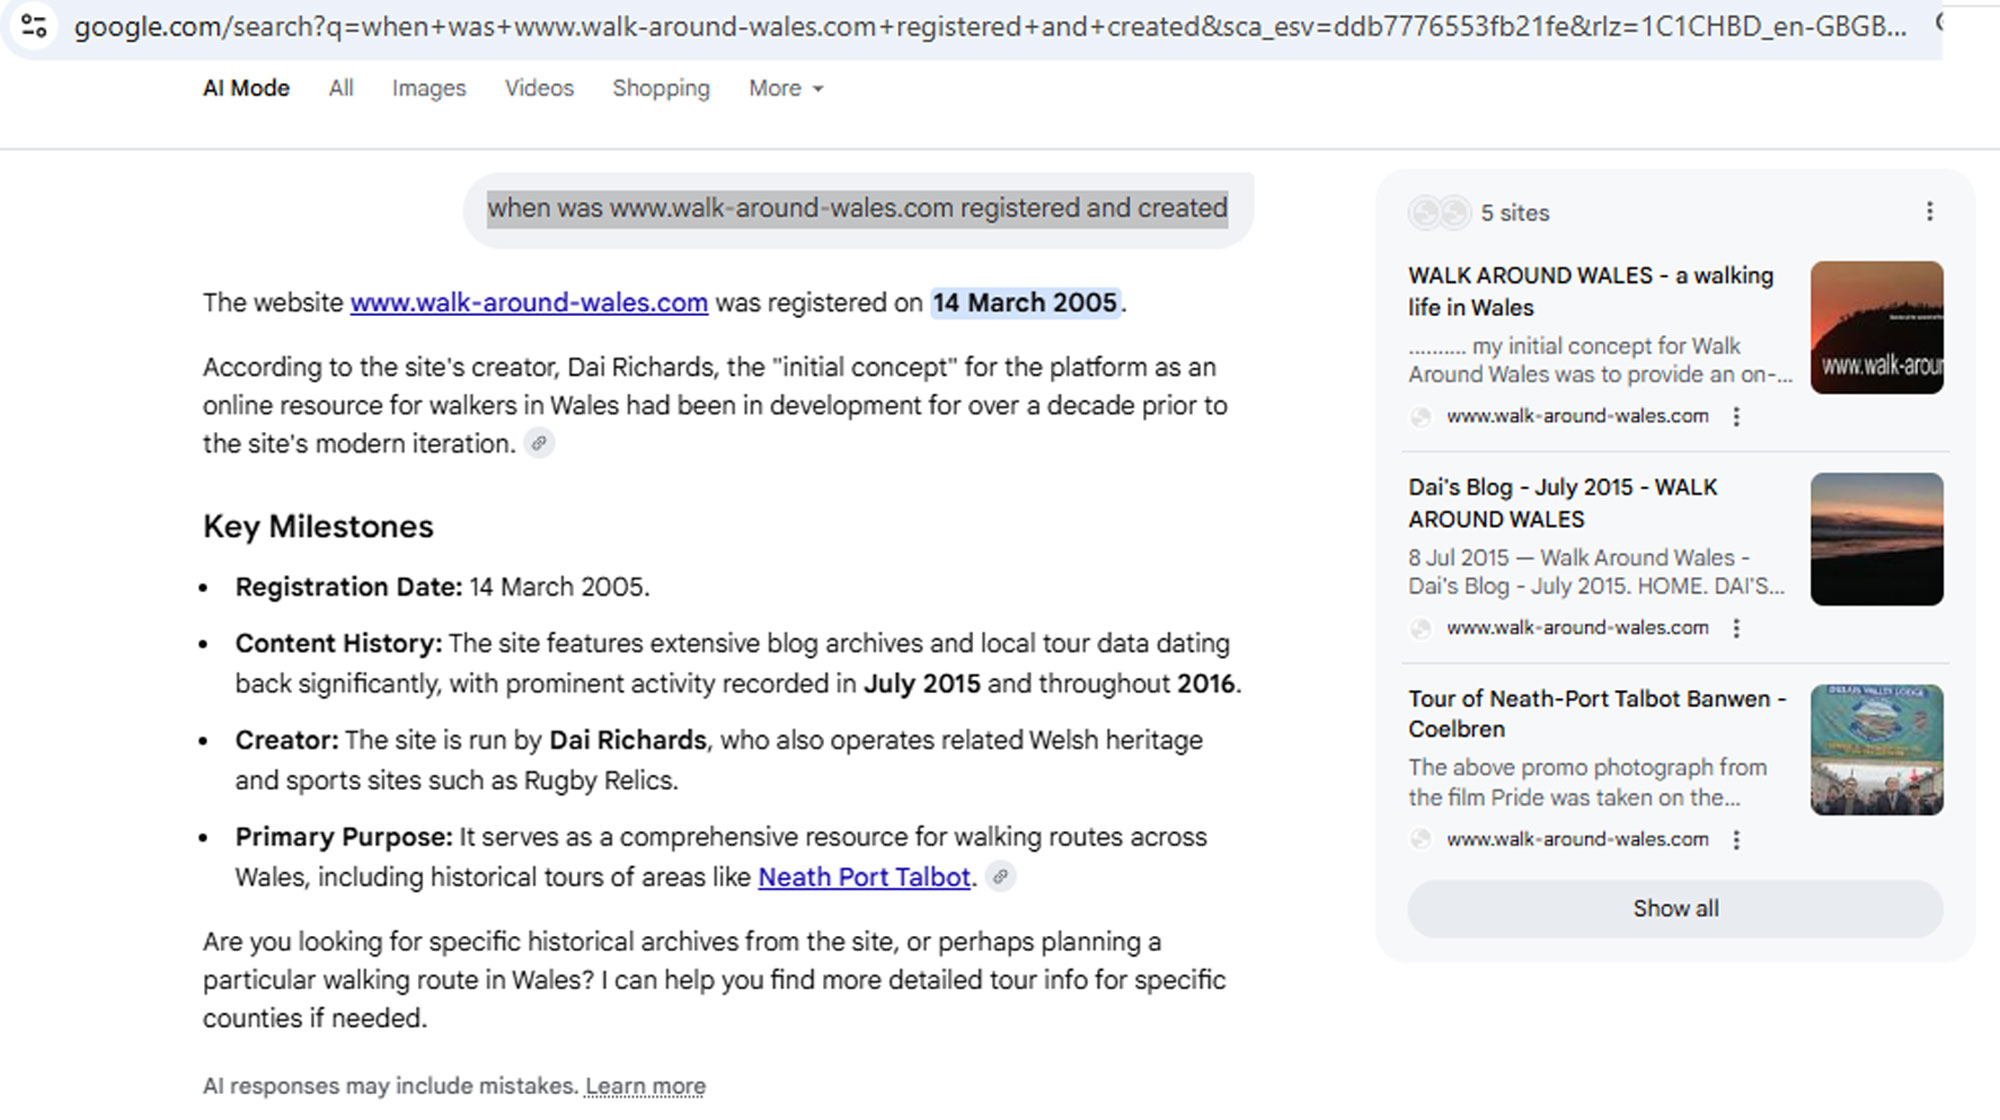Click the Tour of Neath-Port Talbot thumbnail

(x=1876, y=750)
